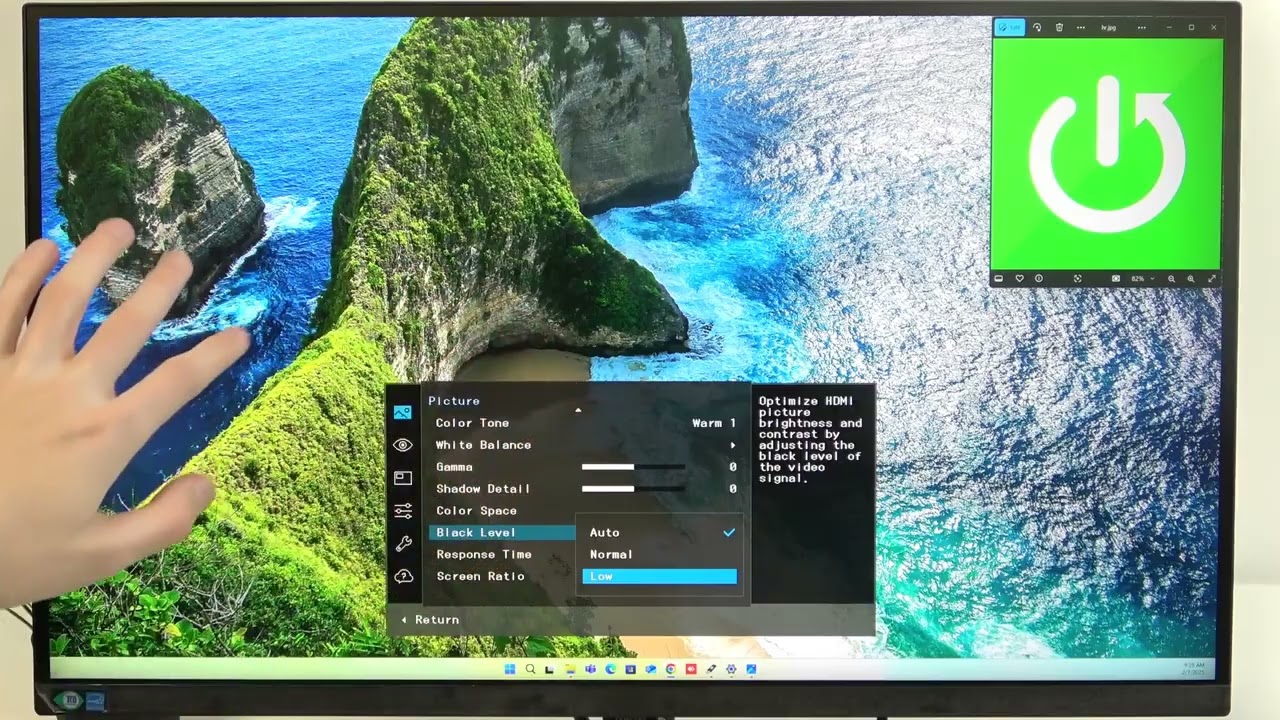Adjust the Gamma slider bar
The image size is (1280, 720).
[633, 467]
